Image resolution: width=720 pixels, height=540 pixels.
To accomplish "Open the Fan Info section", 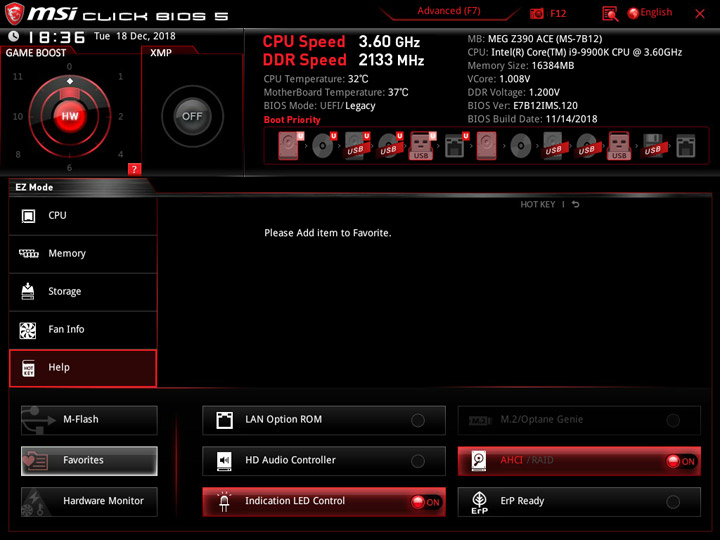I will pyautogui.click(x=83, y=330).
